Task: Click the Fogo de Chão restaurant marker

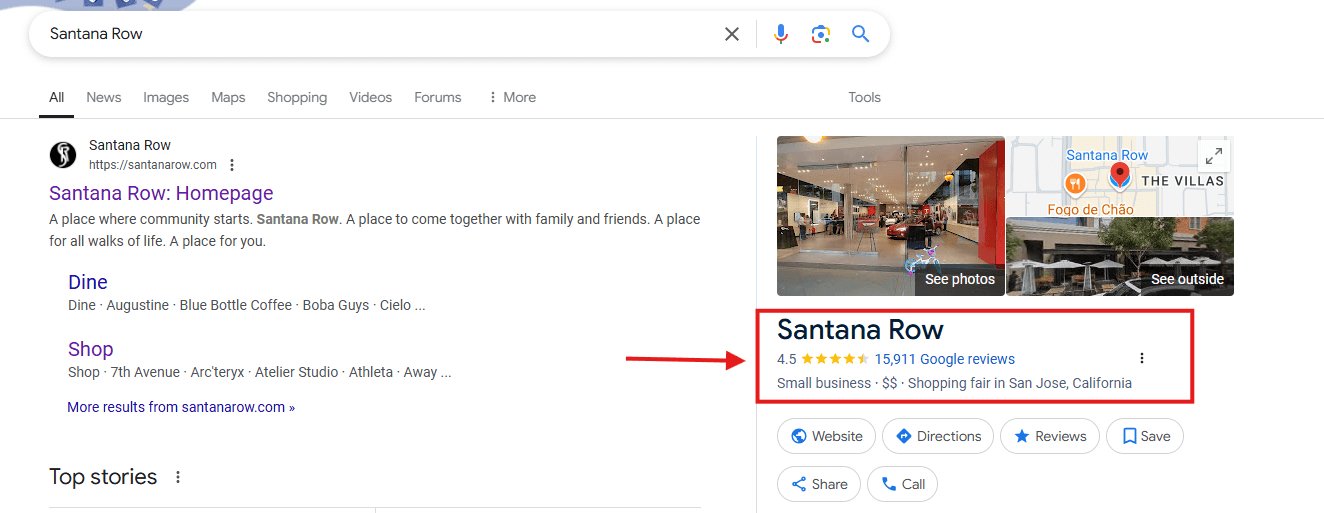Action: pyautogui.click(x=1075, y=183)
